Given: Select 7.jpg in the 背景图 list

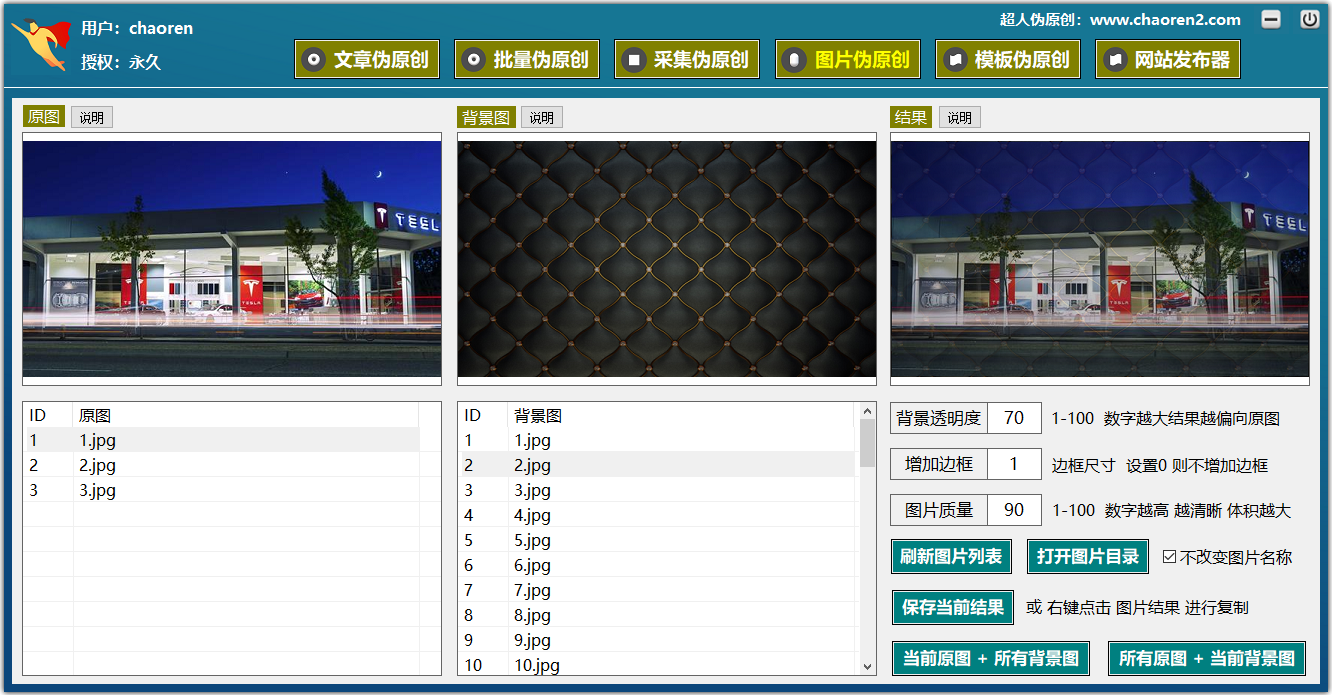Looking at the screenshot, I should 657,590.
